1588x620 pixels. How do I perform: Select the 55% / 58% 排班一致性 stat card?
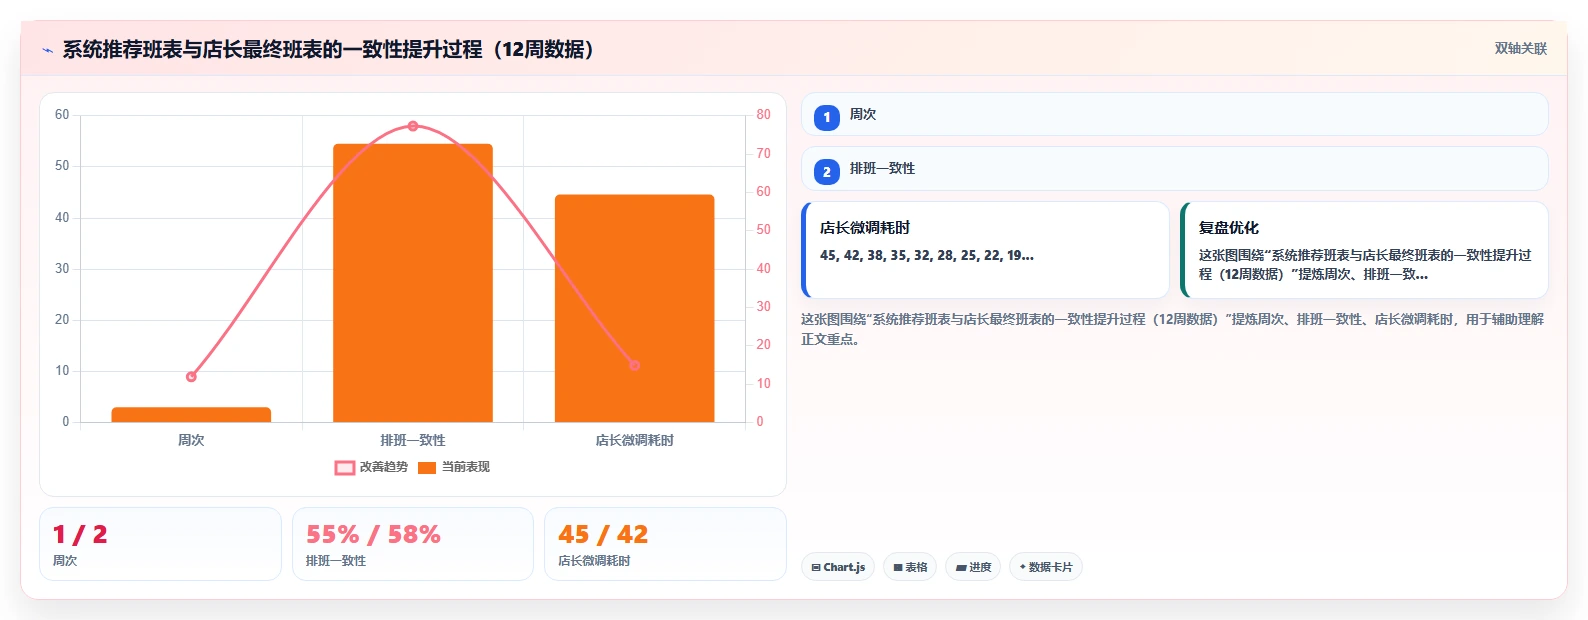(x=412, y=544)
